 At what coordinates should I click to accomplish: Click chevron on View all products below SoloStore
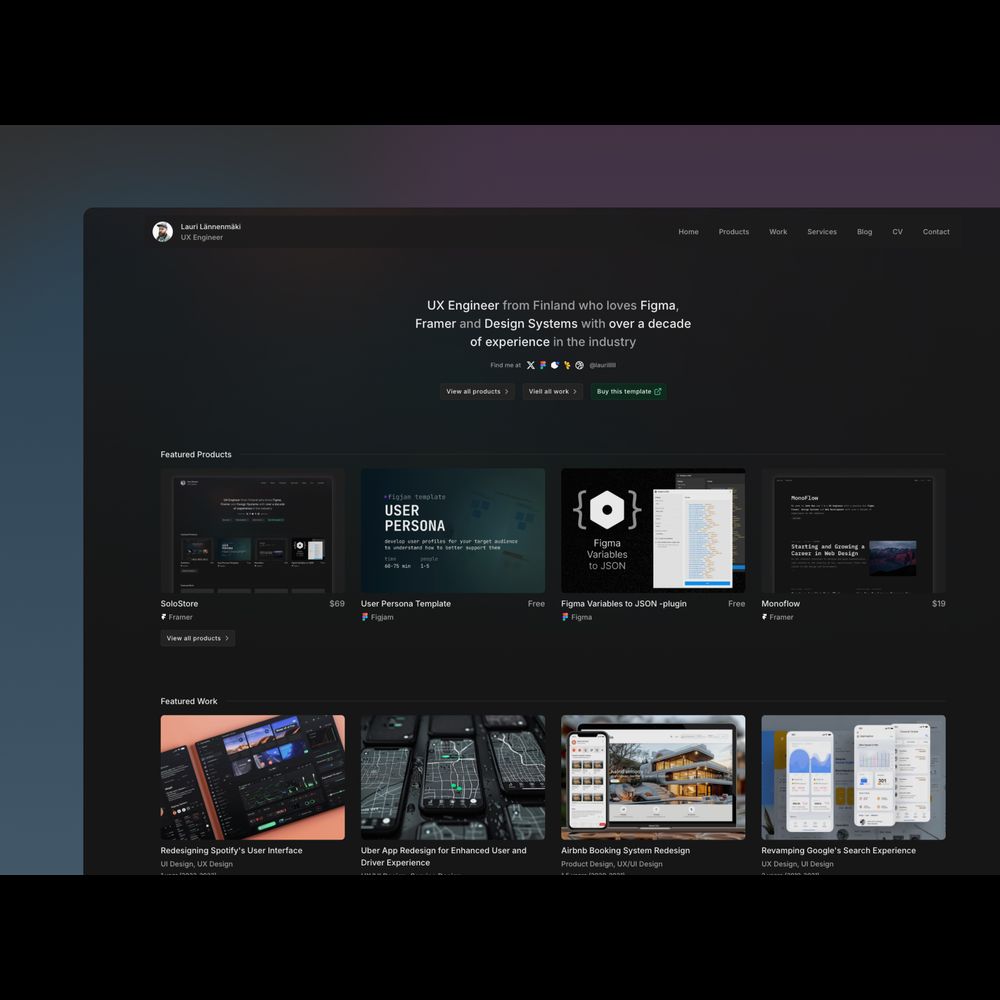[227, 638]
